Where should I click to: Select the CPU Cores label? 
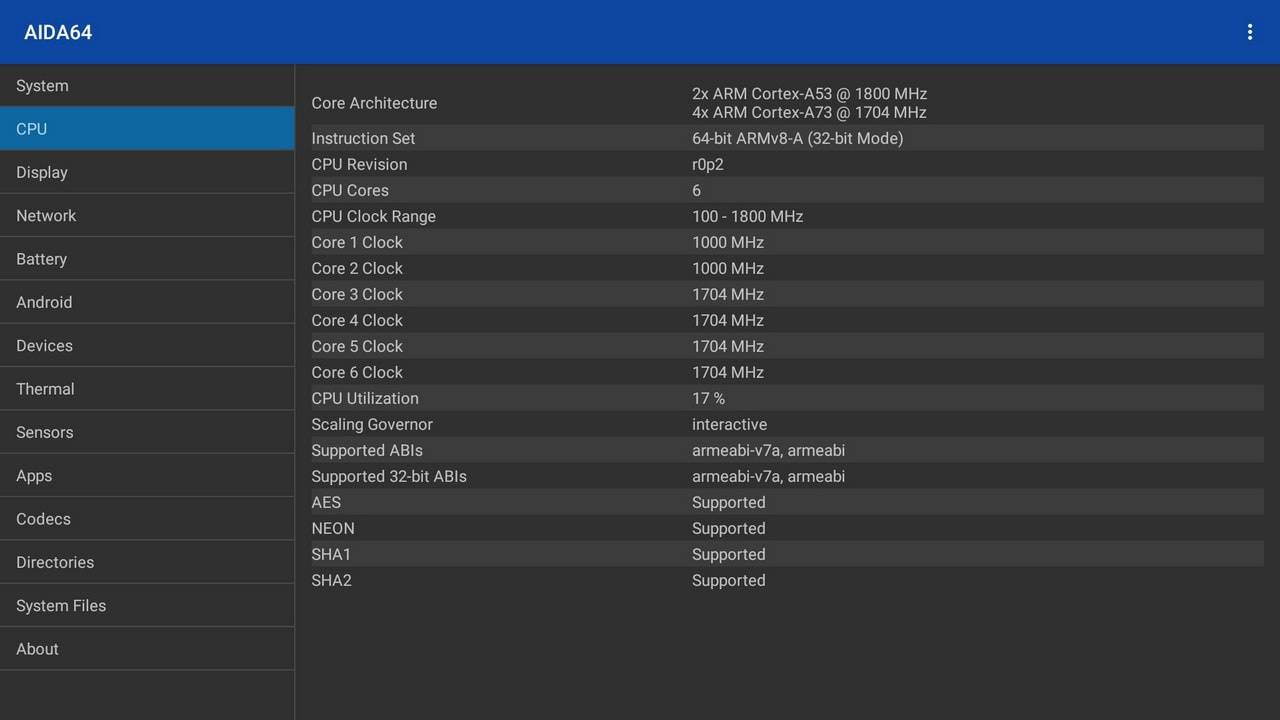[x=350, y=190]
